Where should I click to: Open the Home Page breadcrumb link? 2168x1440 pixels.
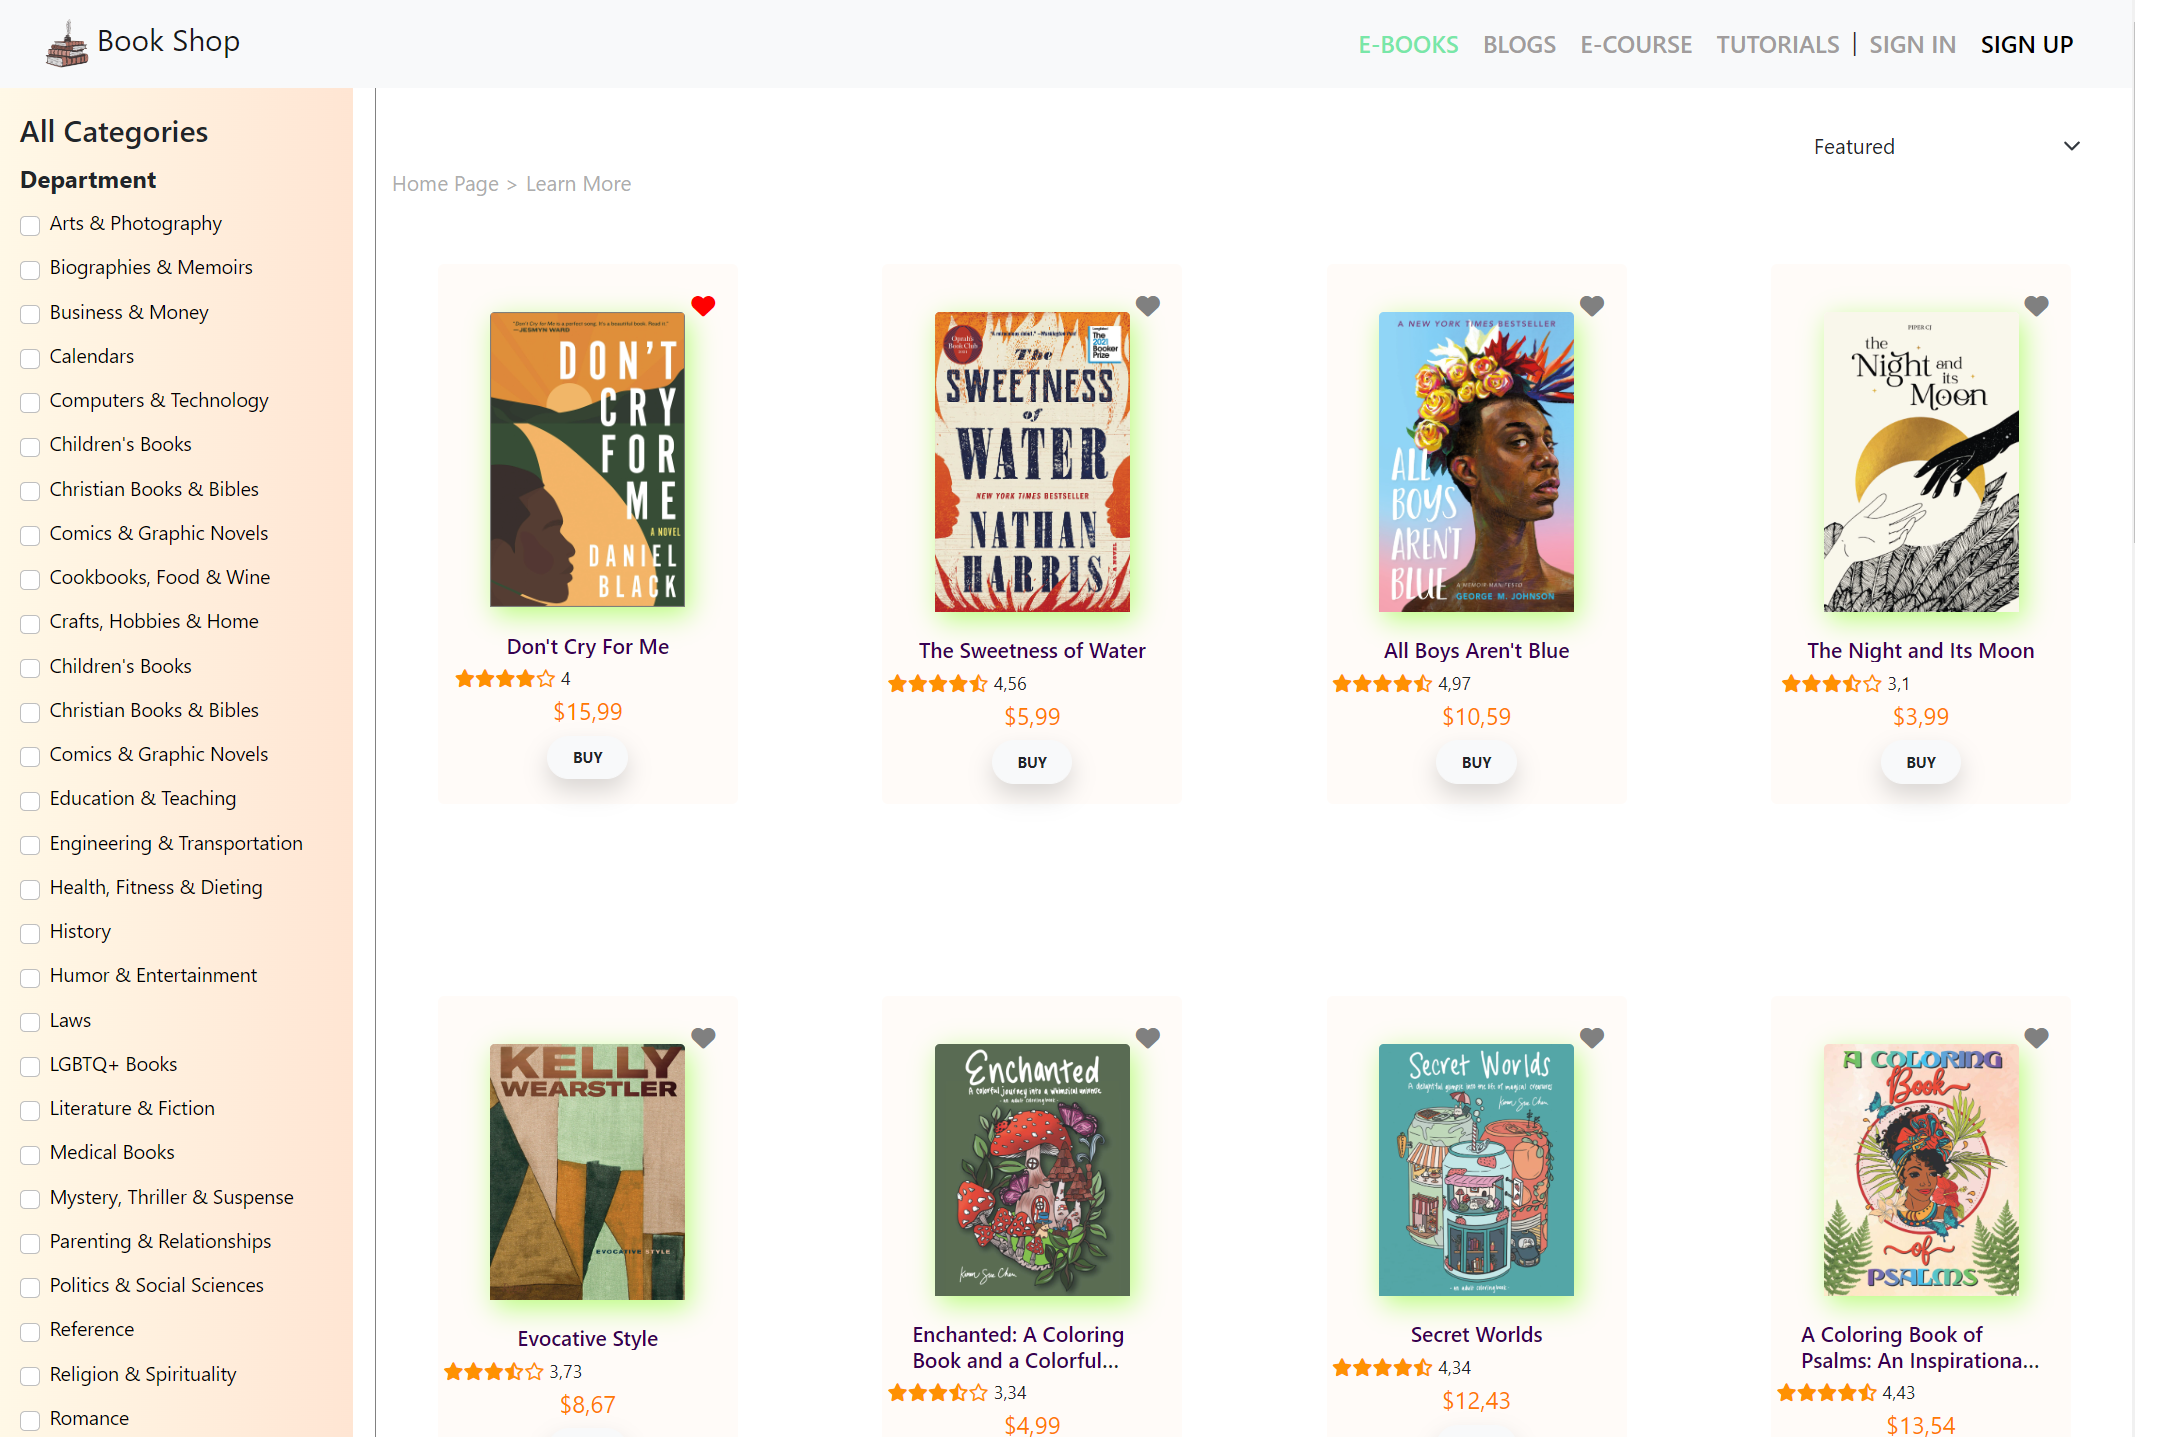pos(445,184)
